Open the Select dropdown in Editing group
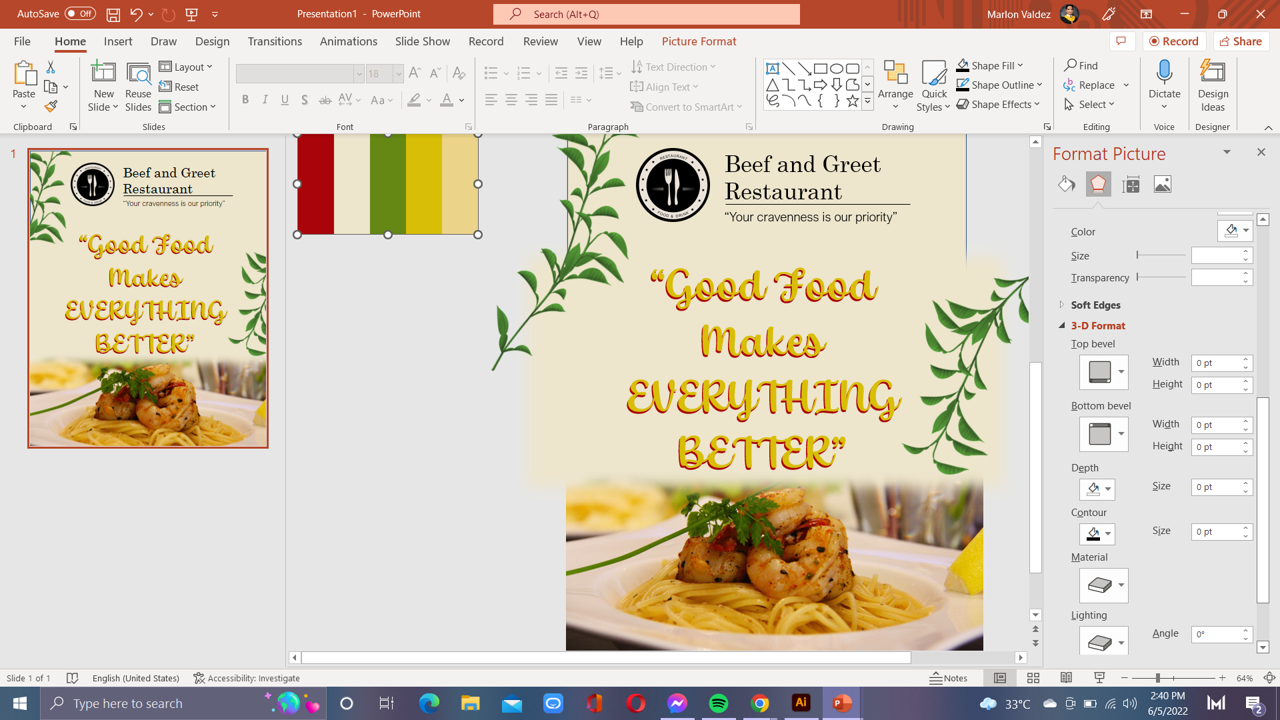 (1089, 104)
